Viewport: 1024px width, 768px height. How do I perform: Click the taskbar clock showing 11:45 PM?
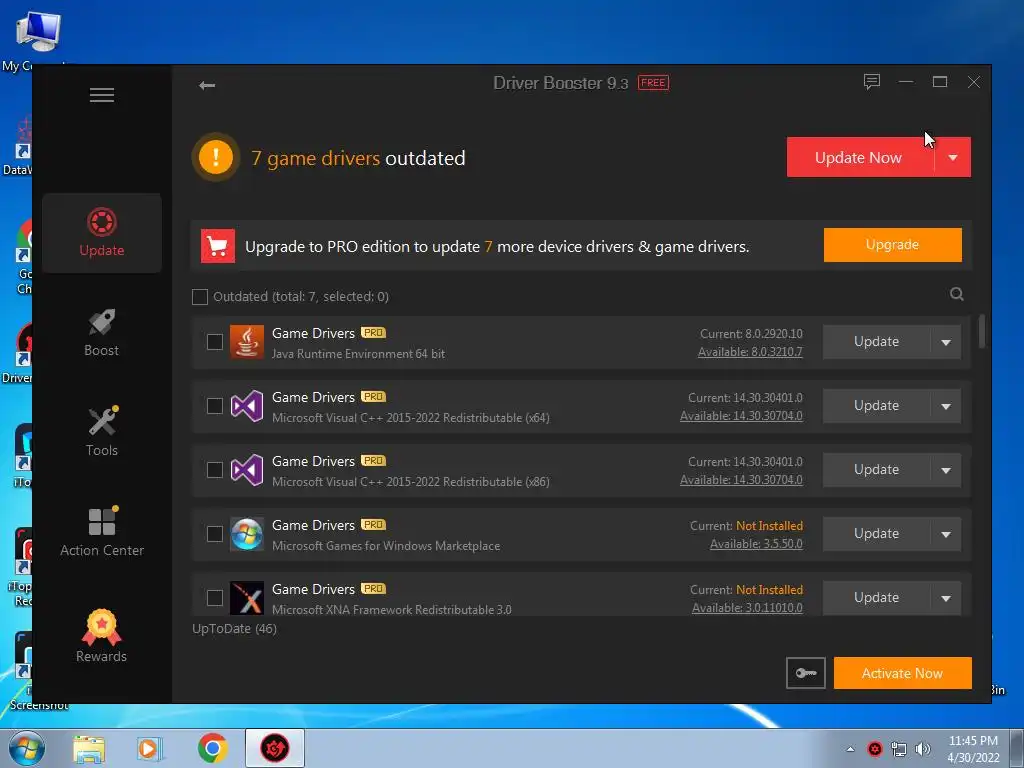[x=973, y=749]
